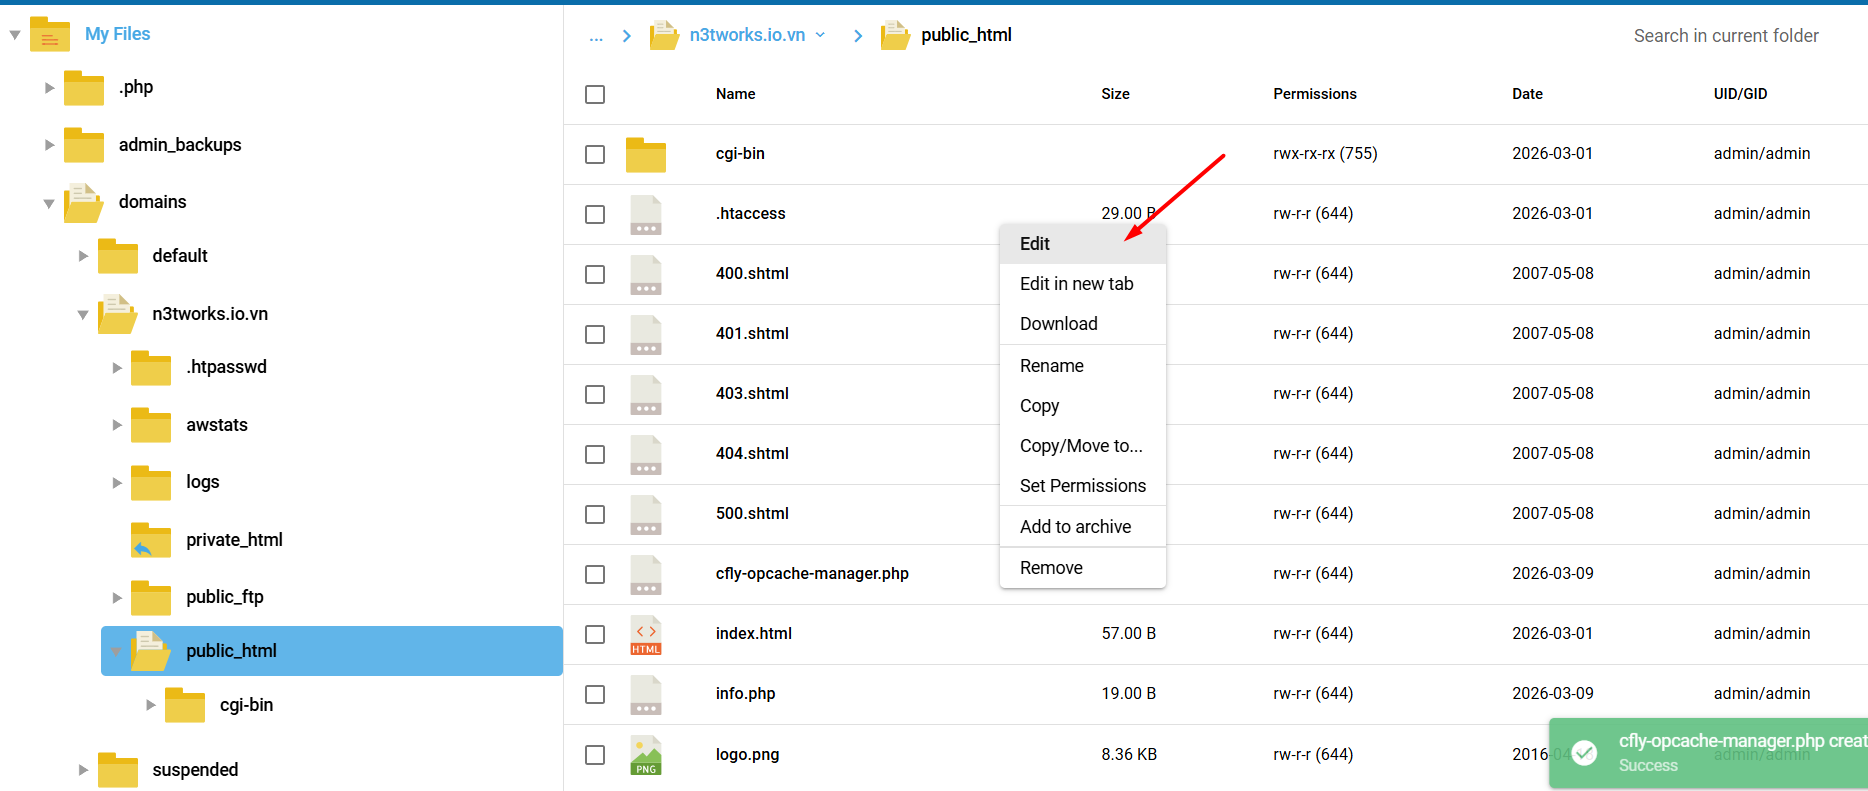The width and height of the screenshot is (1868, 791).
Task: Collapse the domains tree node
Action: pyautogui.click(x=49, y=203)
